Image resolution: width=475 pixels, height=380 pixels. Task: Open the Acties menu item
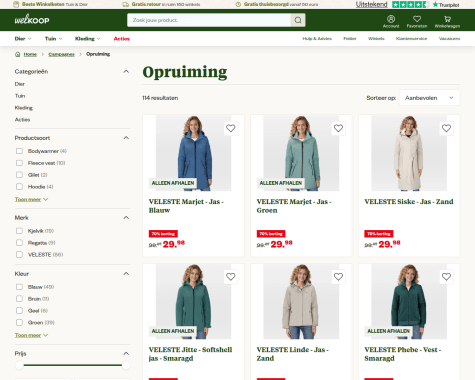pos(122,39)
